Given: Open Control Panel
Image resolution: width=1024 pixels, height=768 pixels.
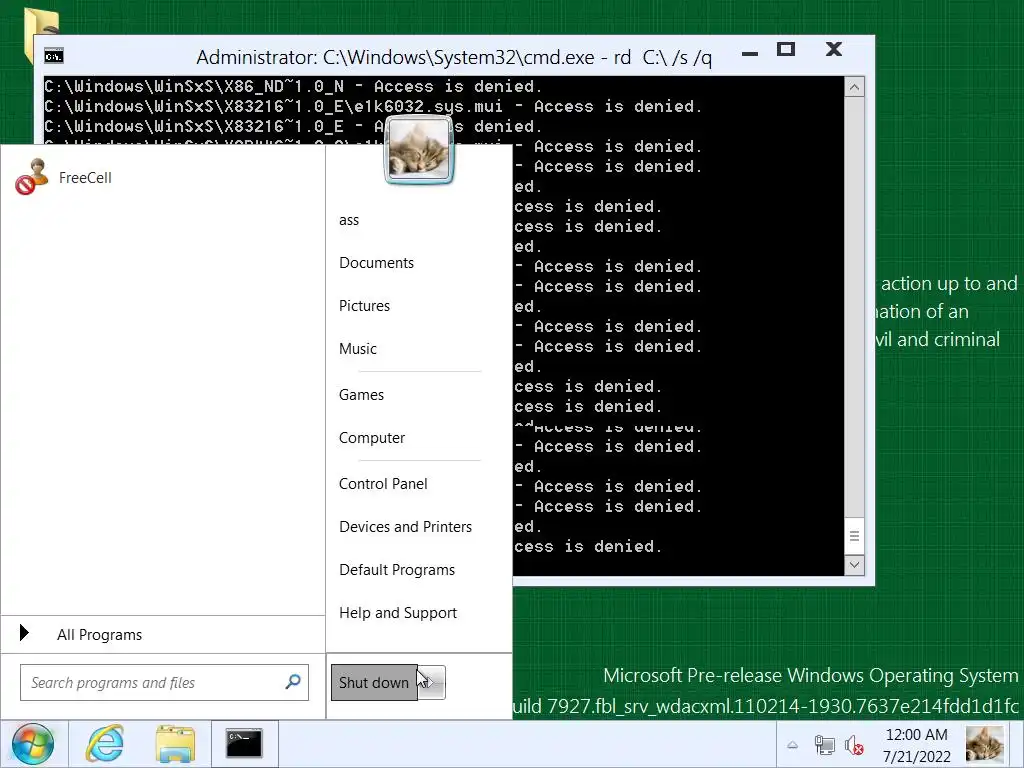Looking at the screenshot, I should (383, 484).
